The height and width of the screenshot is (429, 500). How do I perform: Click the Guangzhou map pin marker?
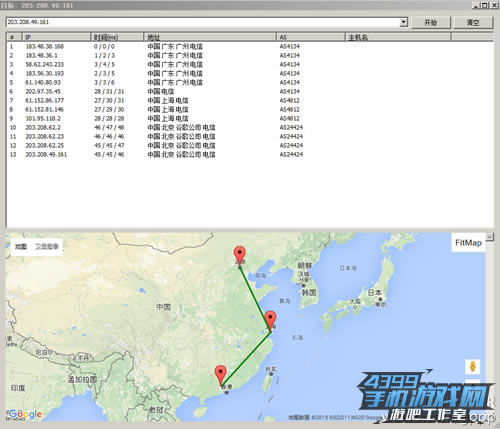pos(221,374)
